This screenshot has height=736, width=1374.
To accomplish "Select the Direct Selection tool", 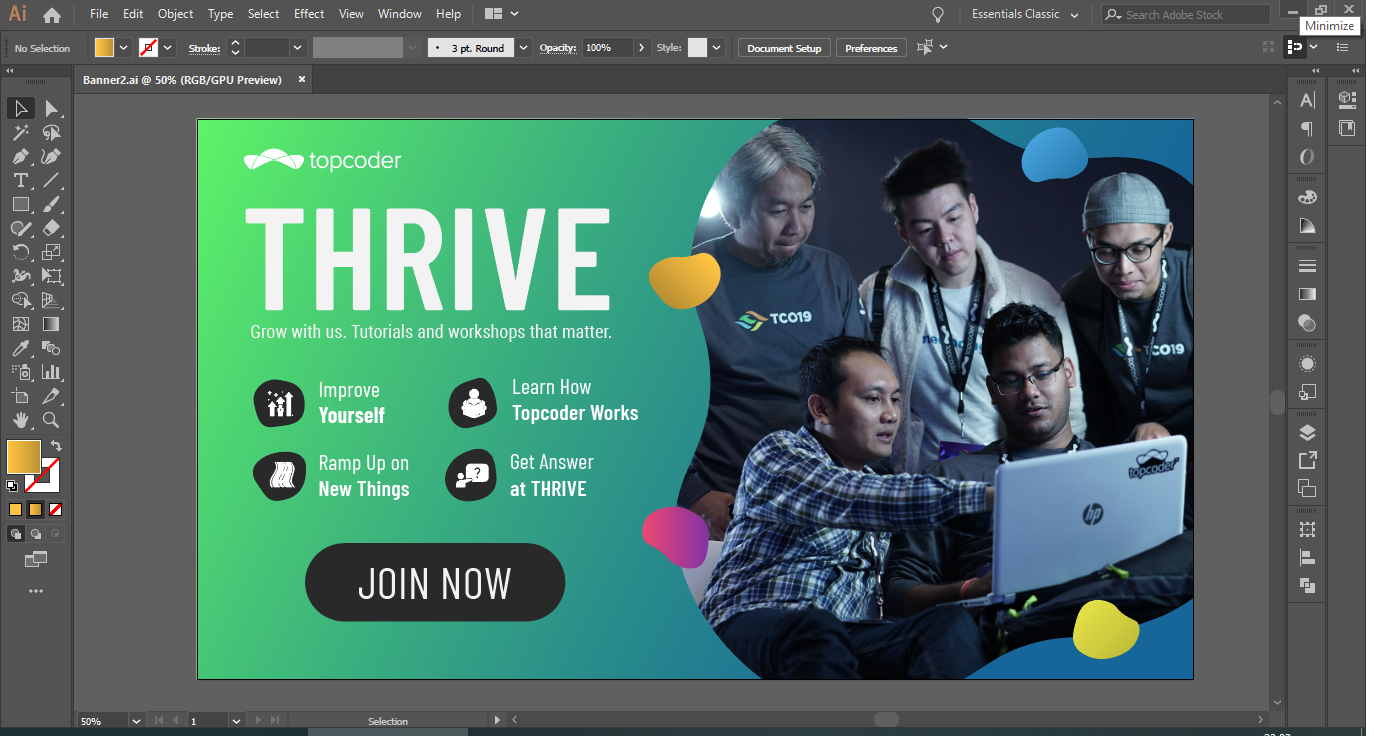I will tap(51, 108).
